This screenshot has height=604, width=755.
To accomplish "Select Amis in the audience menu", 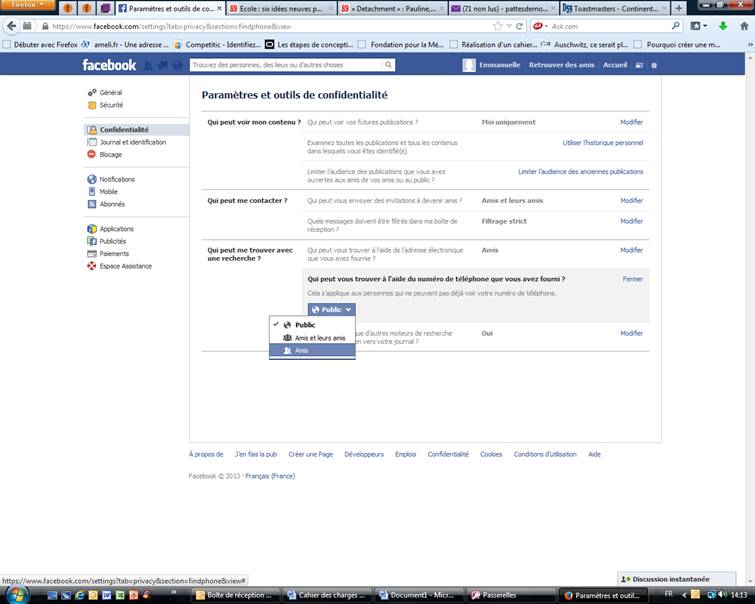I will (x=312, y=351).
